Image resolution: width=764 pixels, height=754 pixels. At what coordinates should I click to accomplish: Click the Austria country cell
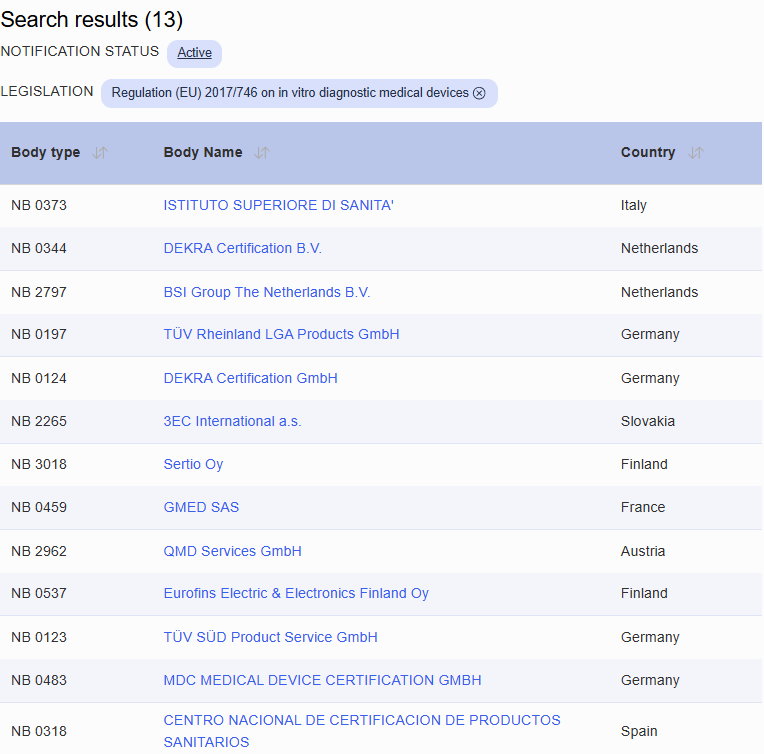coord(643,551)
